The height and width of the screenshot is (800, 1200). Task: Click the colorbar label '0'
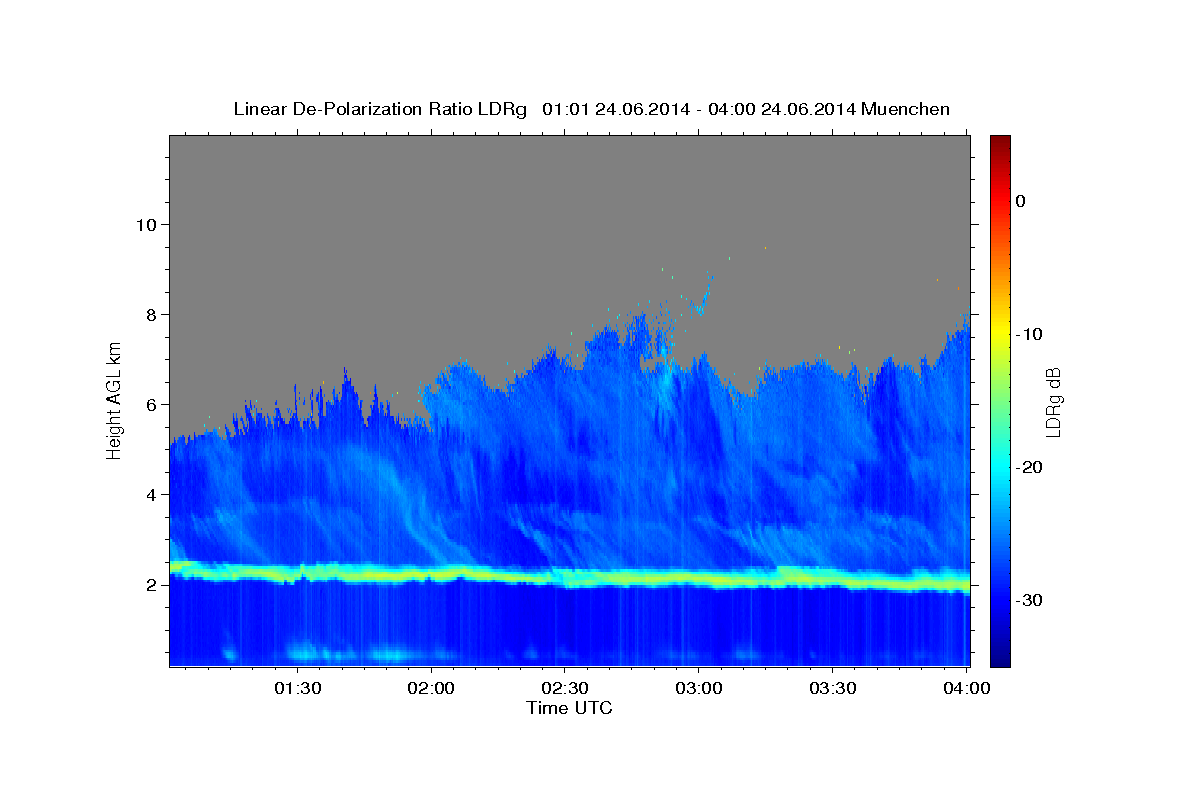tap(1021, 201)
